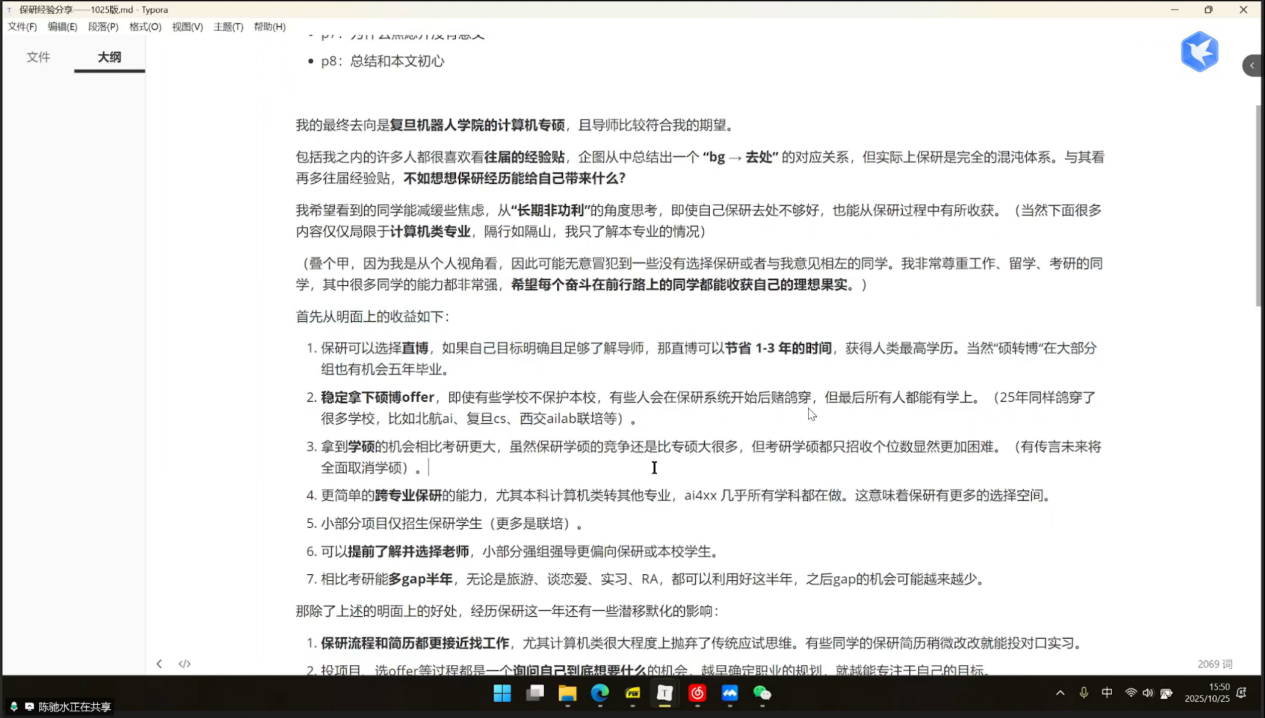Open the blue meeting app taskbar icon
This screenshot has height=718, width=1265.
click(x=730, y=693)
